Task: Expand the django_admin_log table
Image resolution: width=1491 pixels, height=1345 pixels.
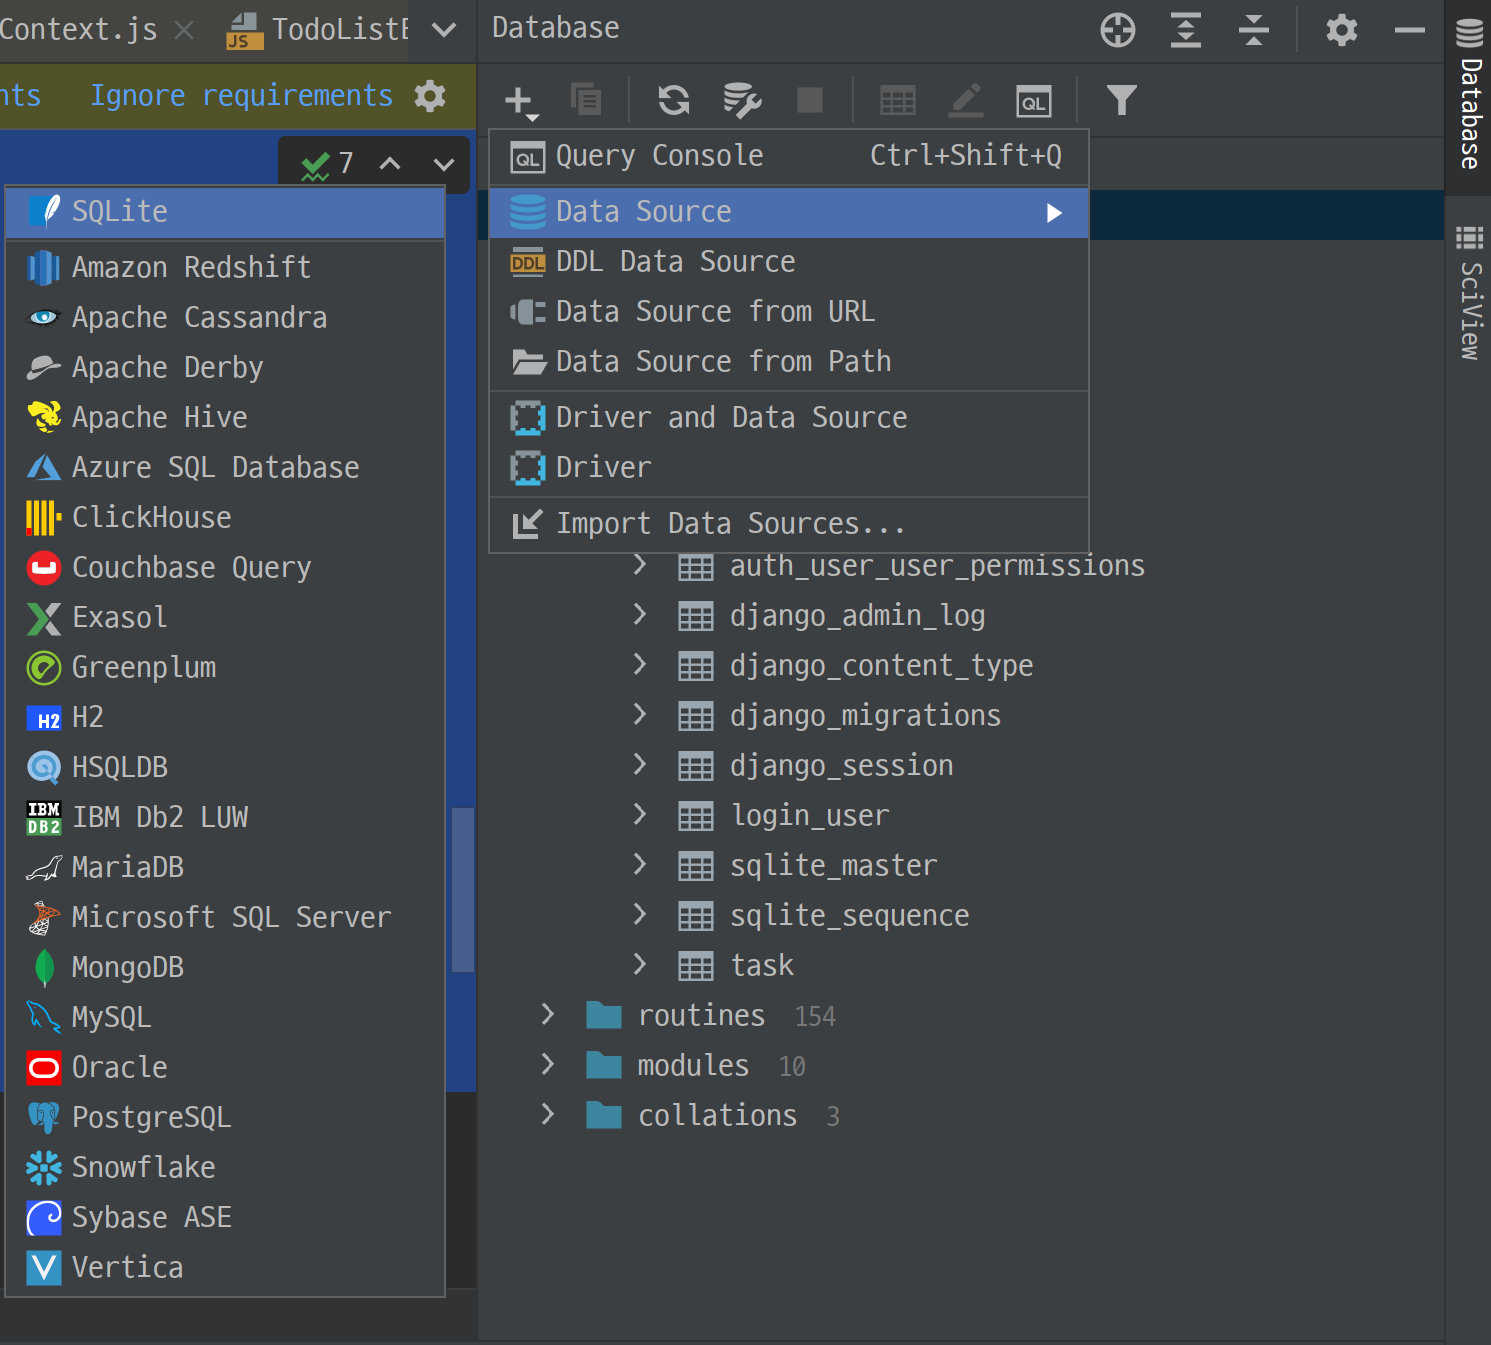Action: click(x=640, y=615)
